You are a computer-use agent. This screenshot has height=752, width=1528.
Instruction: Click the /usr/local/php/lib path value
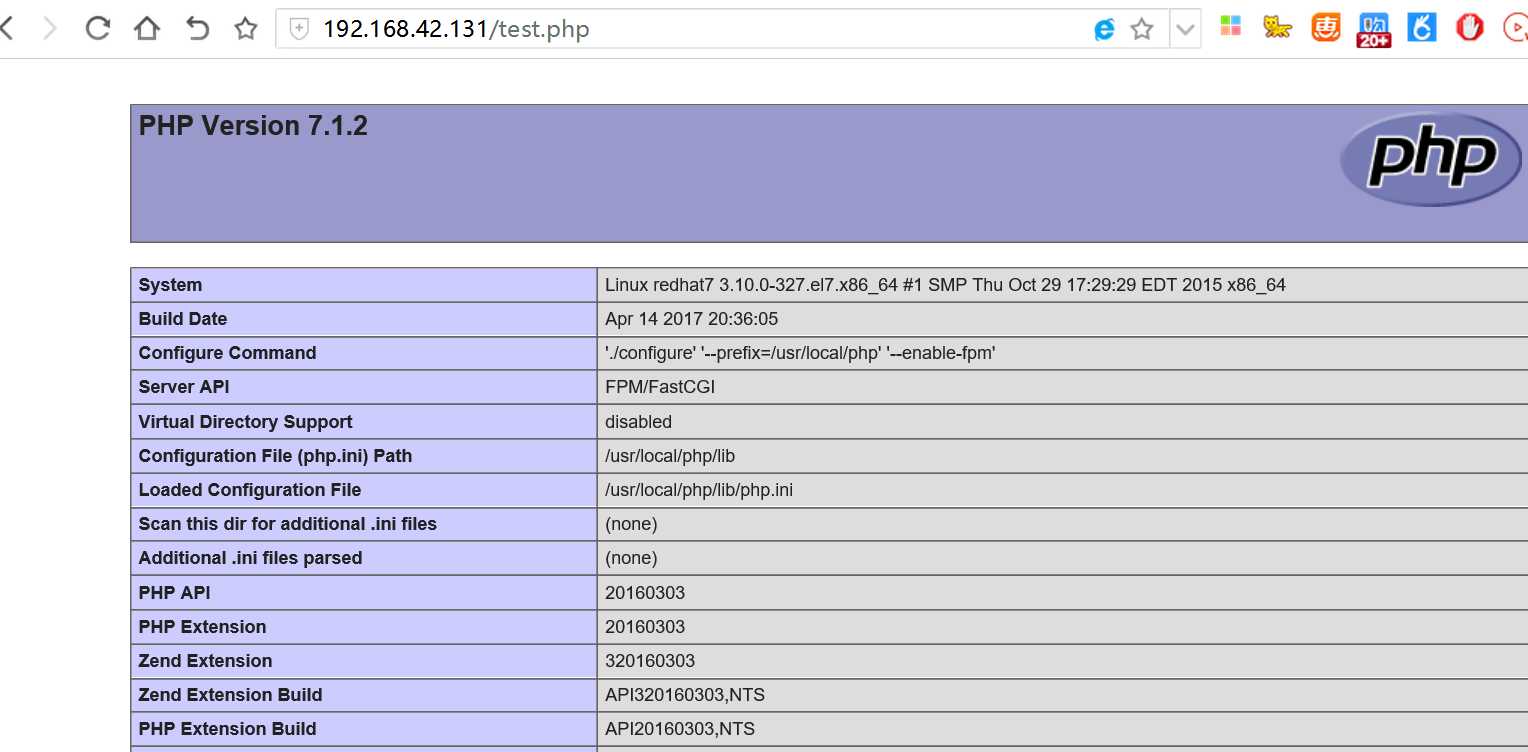point(670,456)
